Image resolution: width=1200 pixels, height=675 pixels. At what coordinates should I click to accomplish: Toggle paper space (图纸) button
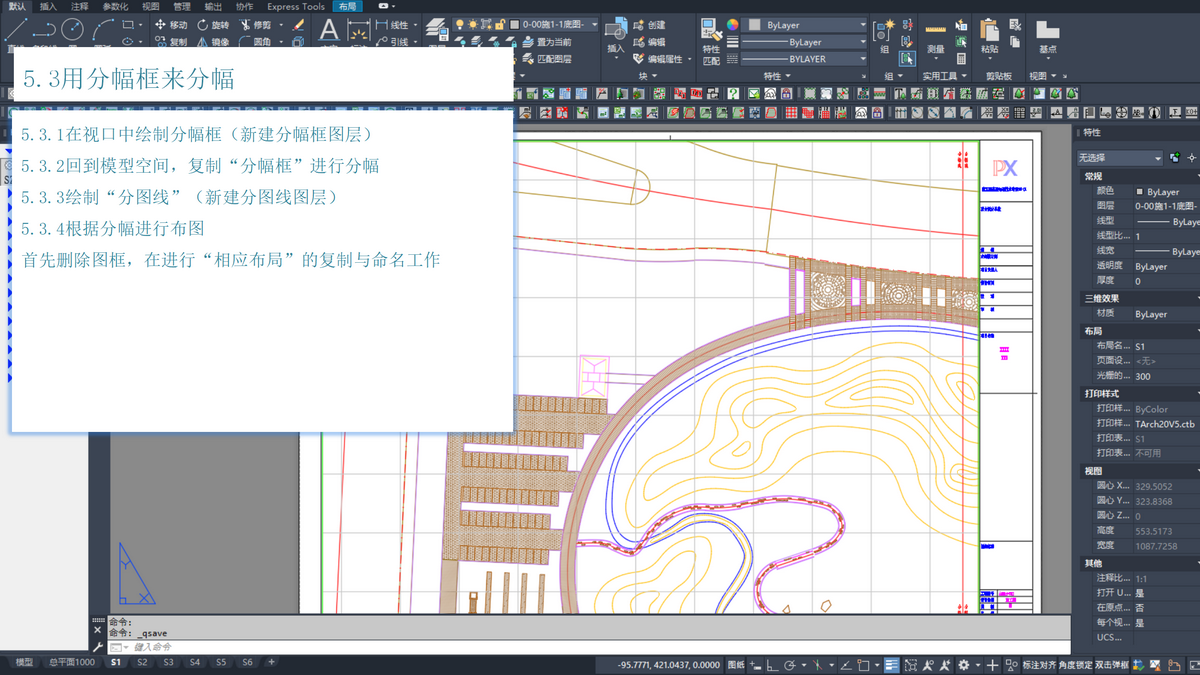[735, 665]
